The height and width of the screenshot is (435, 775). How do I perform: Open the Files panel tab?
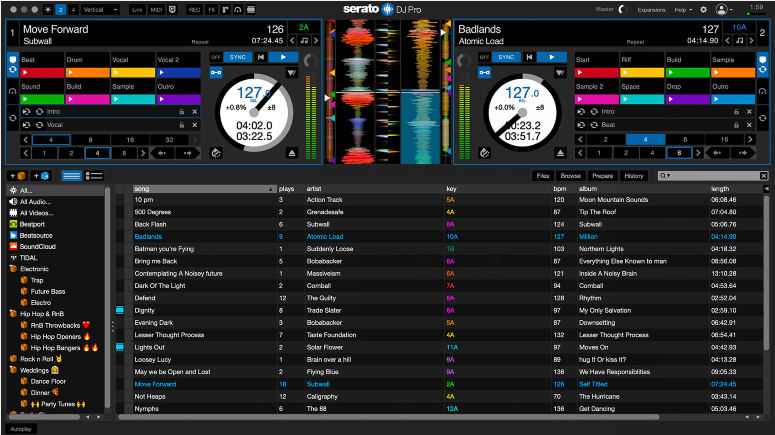pos(543,175)
